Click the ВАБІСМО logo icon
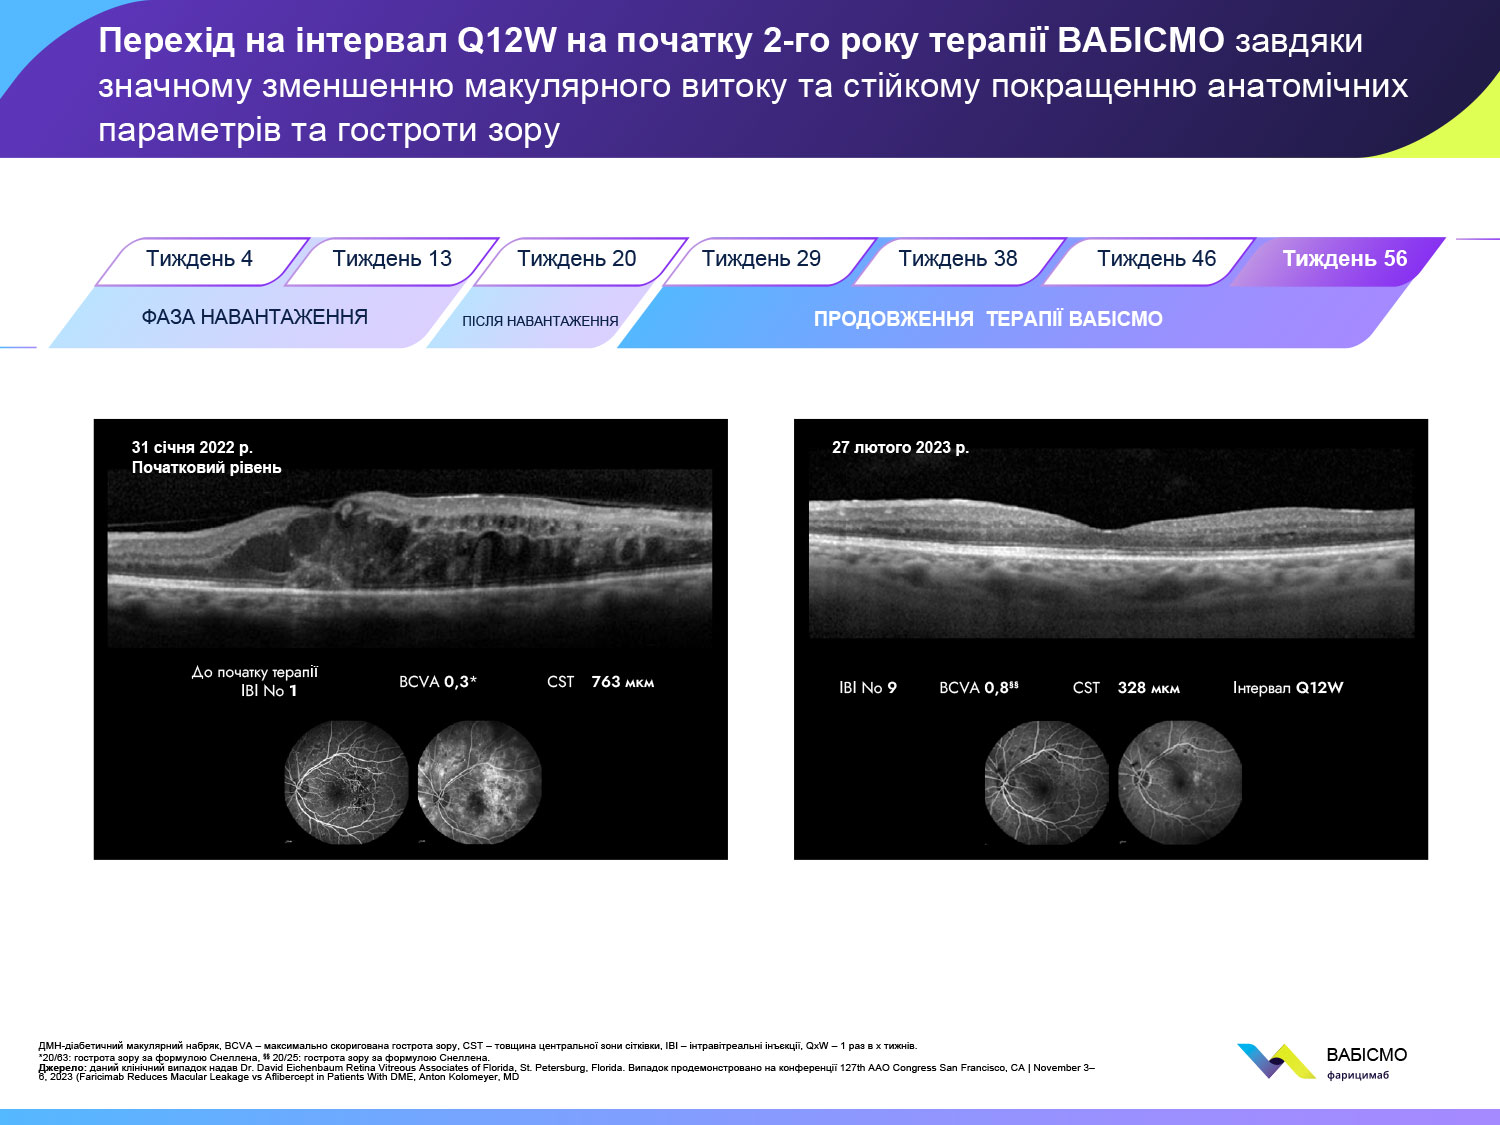Screen dimensions: 1500x1125 pyautogui.click(x=1276, y=1061)
